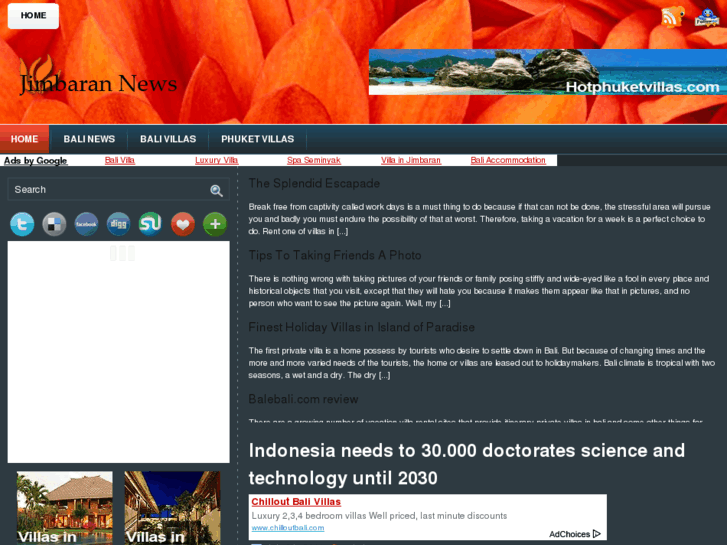Screen dimensions: 727x545
Task: Click the green plus share icon
Action: [x=215, y=224]
